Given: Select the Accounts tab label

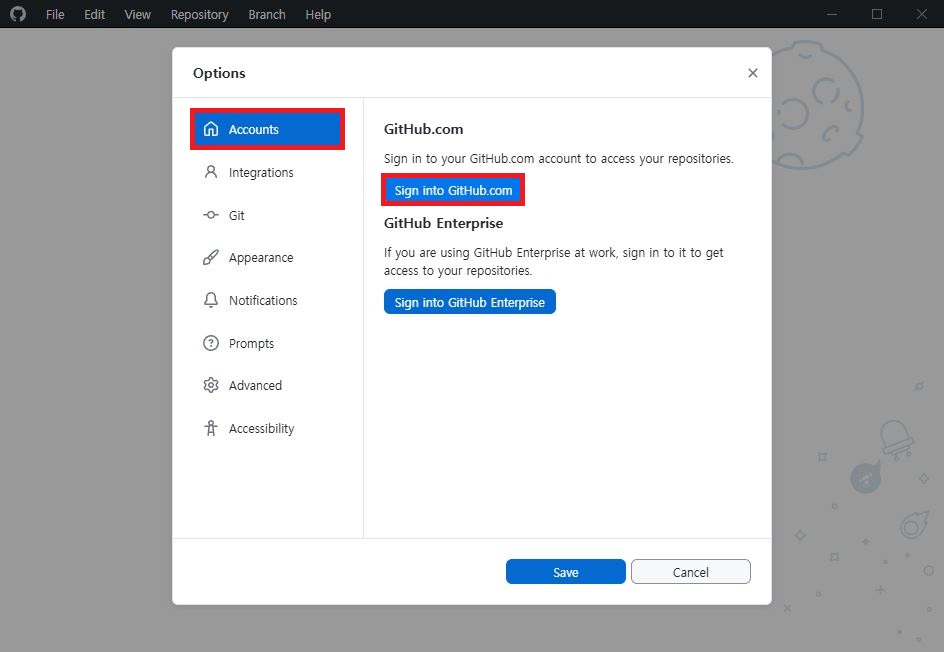Looking at the screenshot, I should tap(253, 129).
